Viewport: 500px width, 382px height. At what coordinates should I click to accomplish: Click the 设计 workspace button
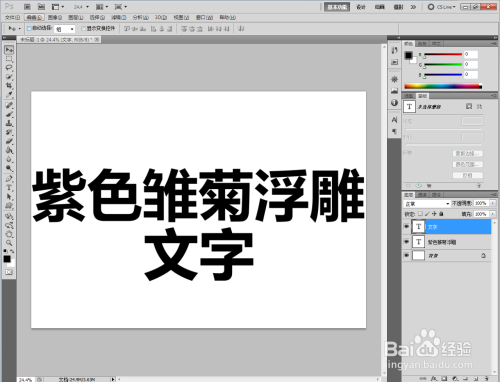click(361, 7)
